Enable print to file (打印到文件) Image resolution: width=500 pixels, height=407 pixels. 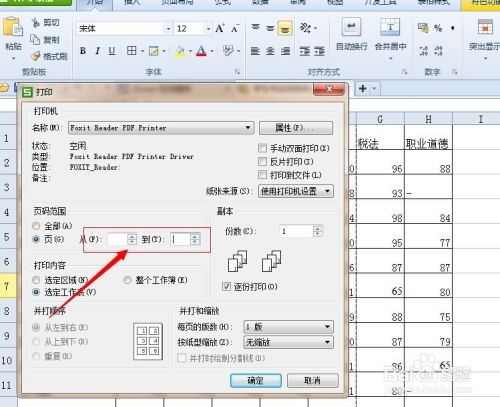click(x=263, y=175)
